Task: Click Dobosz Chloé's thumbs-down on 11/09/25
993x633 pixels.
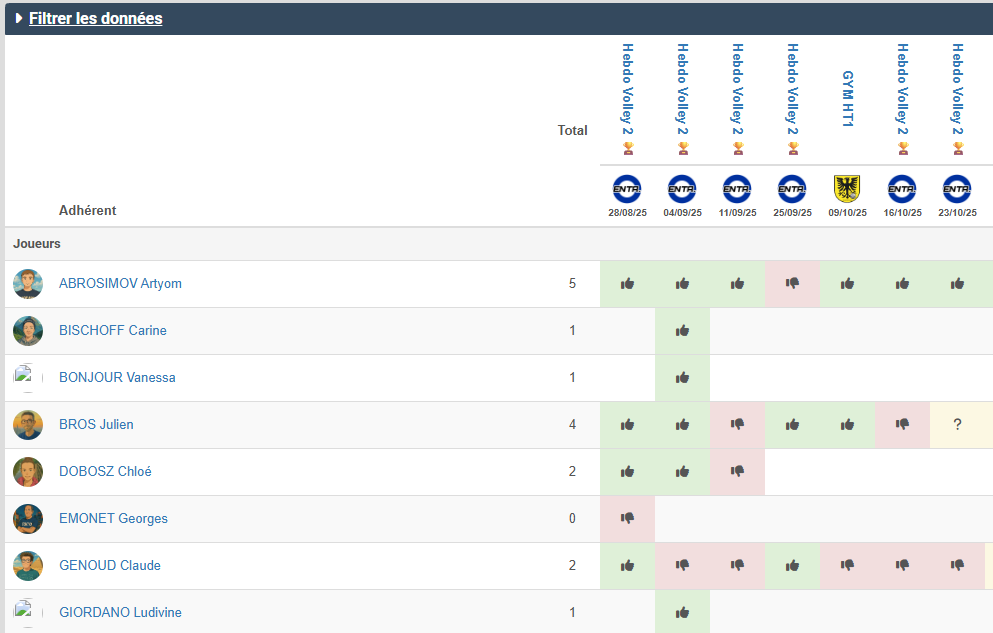Action: pyautogui.click(x=737, y=471)
